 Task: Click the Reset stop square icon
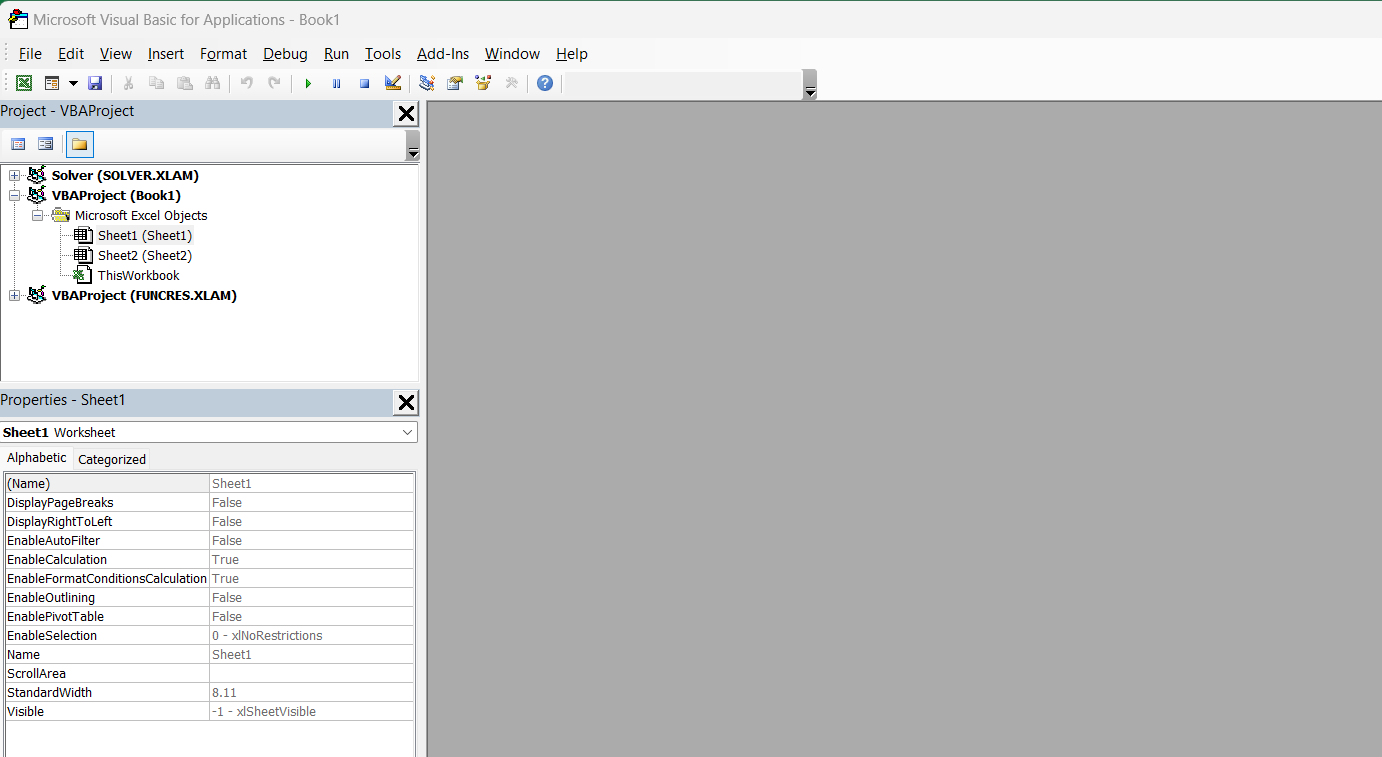pyautogui.click(x=364, y=83)
